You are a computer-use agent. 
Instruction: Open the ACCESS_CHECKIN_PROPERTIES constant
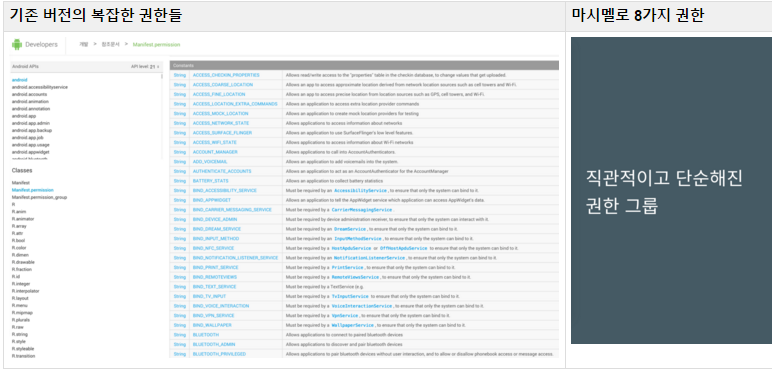(x=226, y=75)
